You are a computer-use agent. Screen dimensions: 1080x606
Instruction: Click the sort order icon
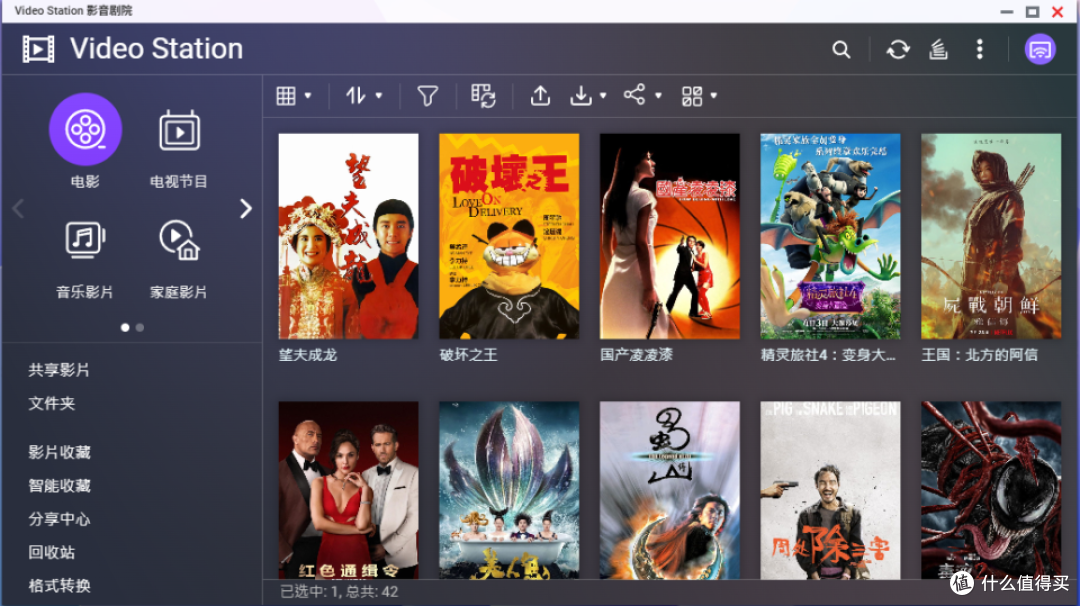point(355,96)
